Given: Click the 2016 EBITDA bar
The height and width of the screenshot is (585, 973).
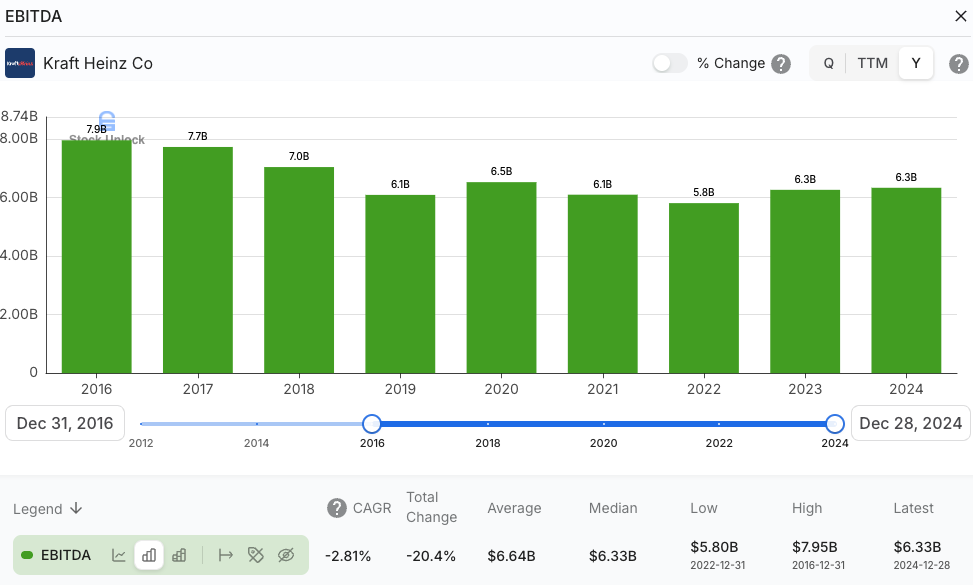Looking at the screenshot, I should pyautogui.click(x=97, y=256).
